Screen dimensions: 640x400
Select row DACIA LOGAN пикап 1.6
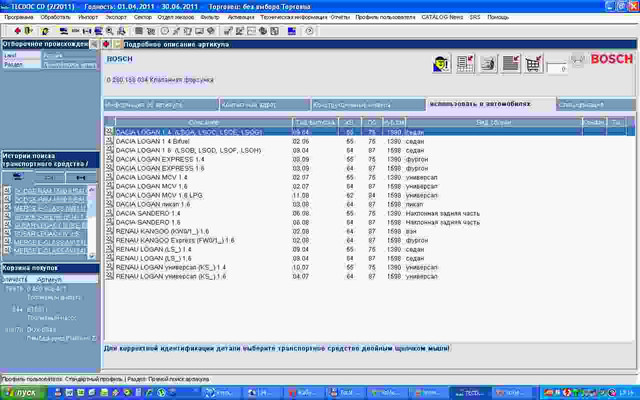pos(369,204)
